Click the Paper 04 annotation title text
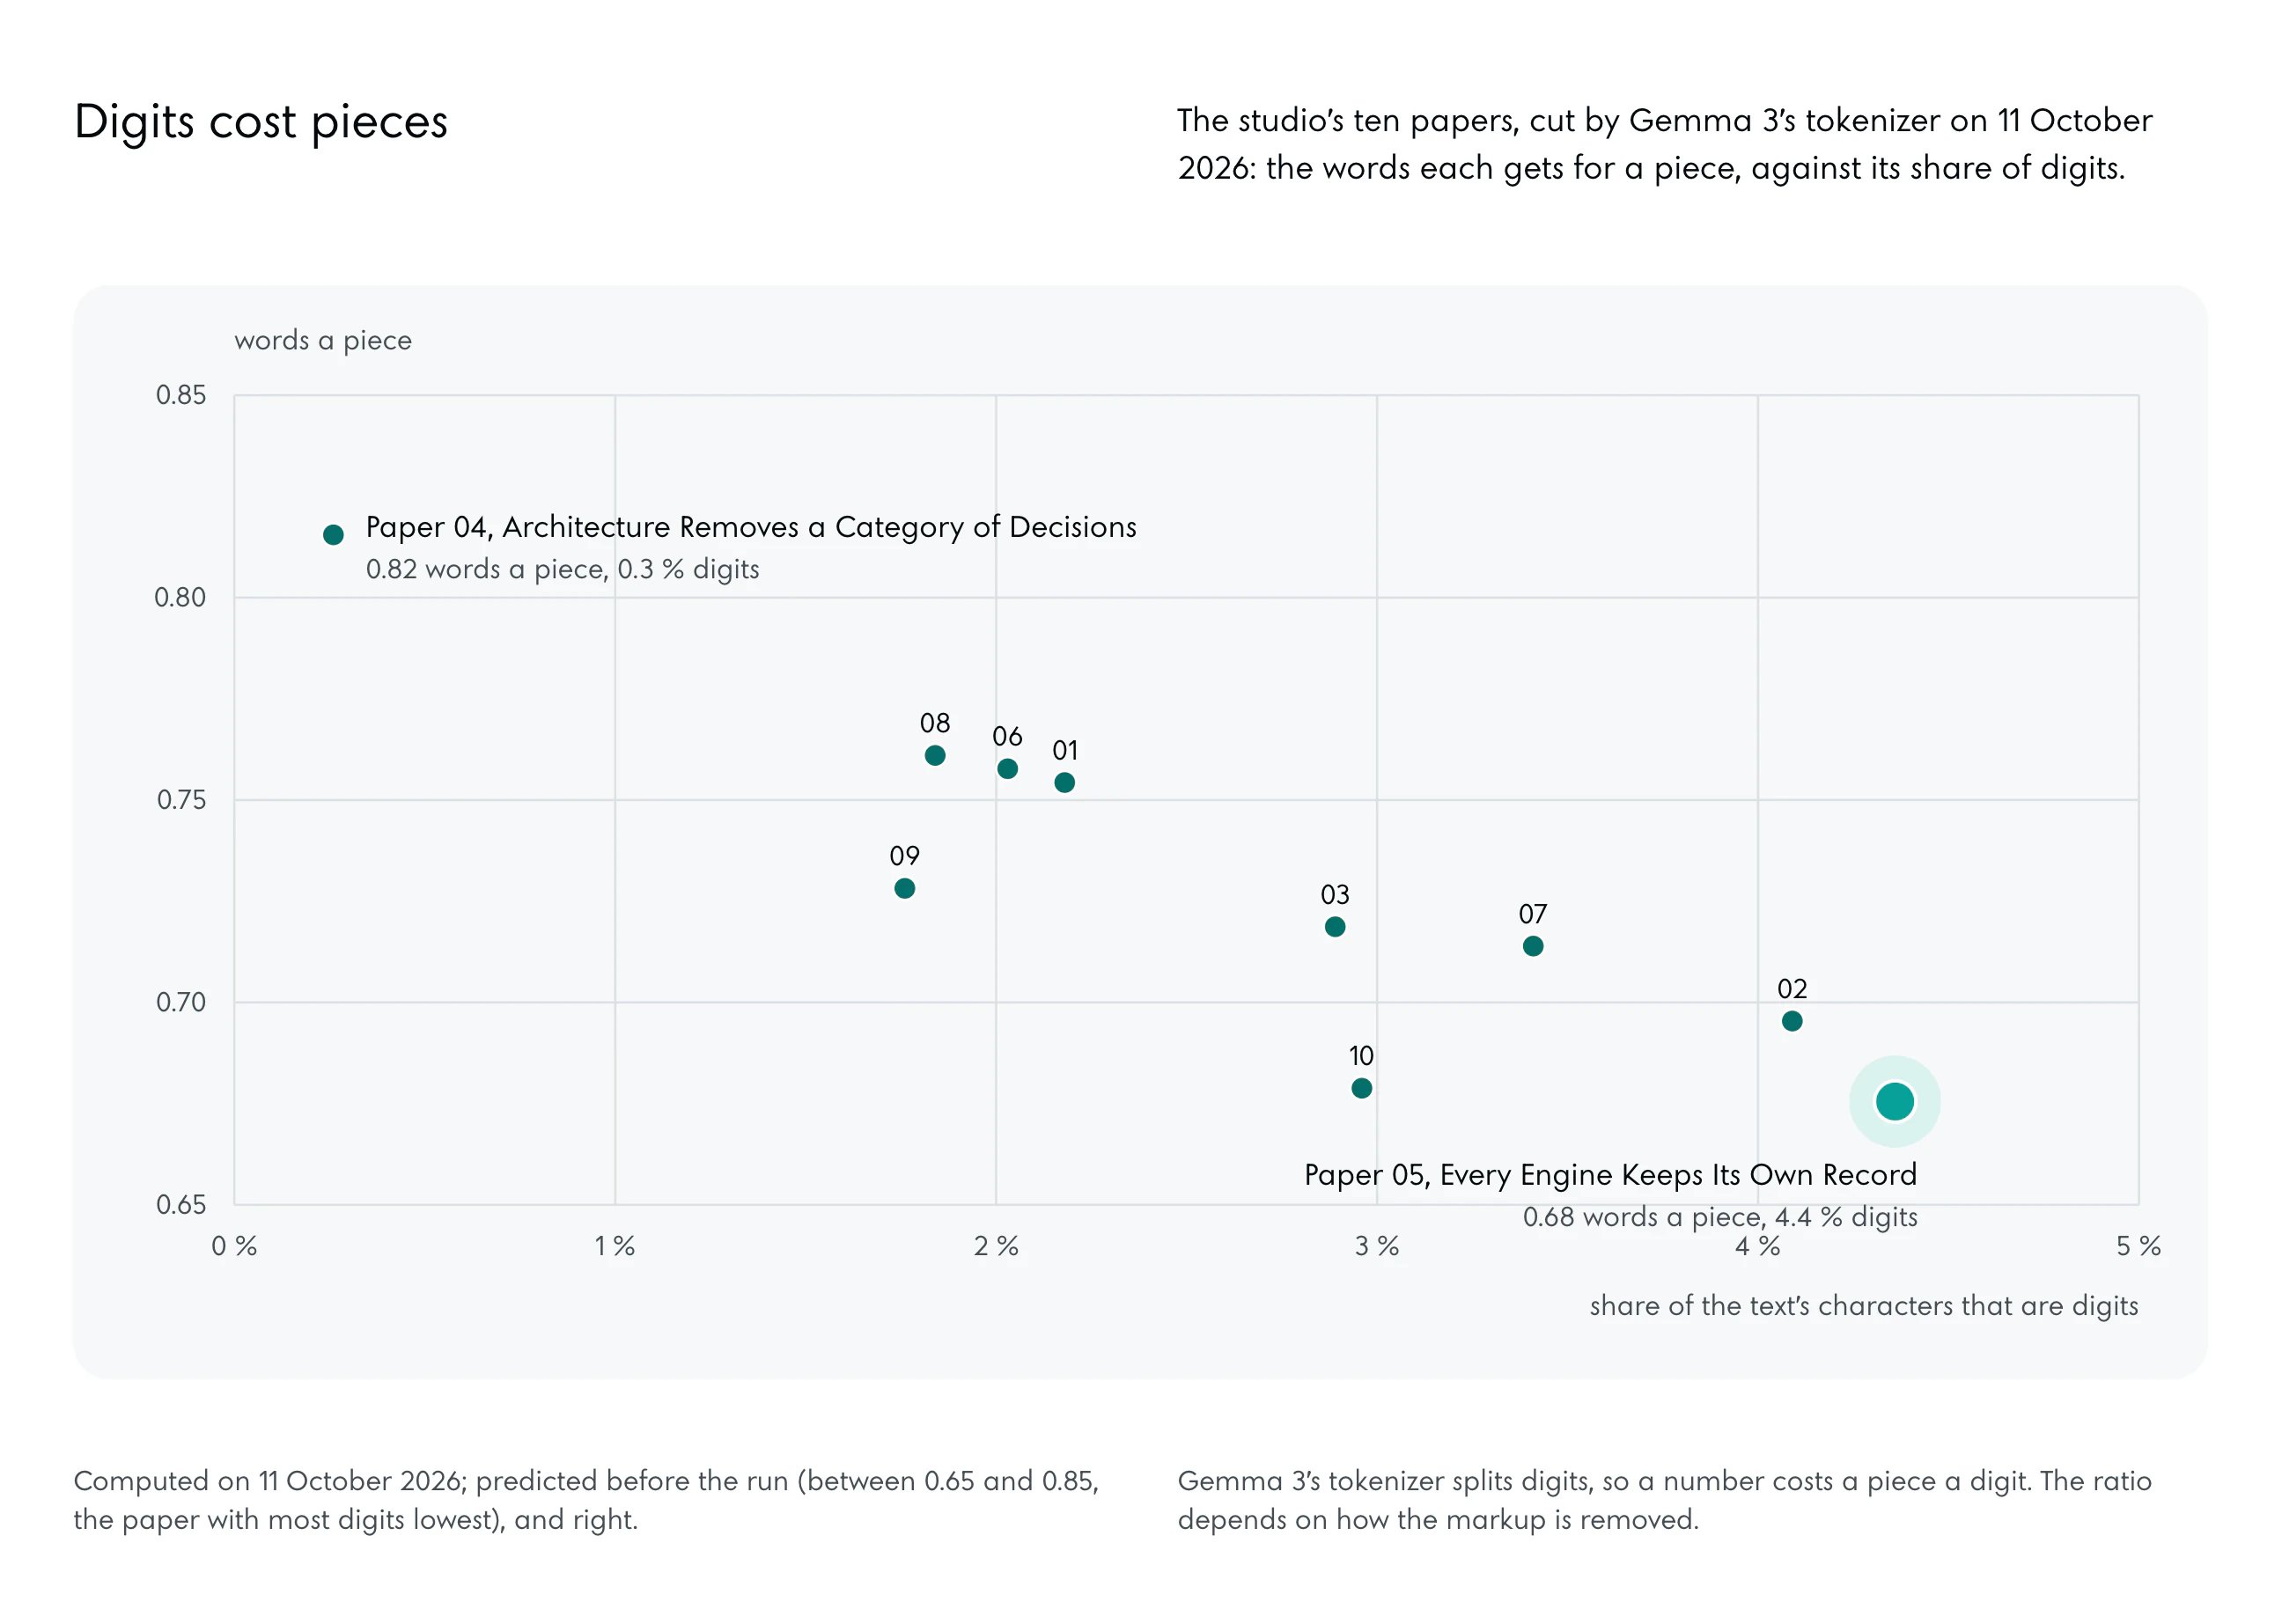Image resolution: width=2282 pixels, height=1624 pixels. pos(751,527)
